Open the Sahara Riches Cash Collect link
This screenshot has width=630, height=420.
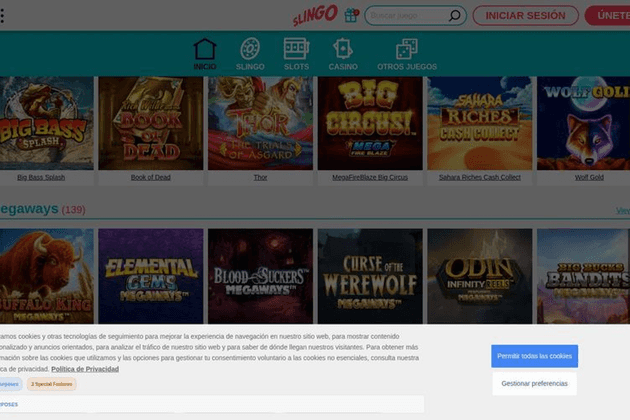(x=480, y=177)
